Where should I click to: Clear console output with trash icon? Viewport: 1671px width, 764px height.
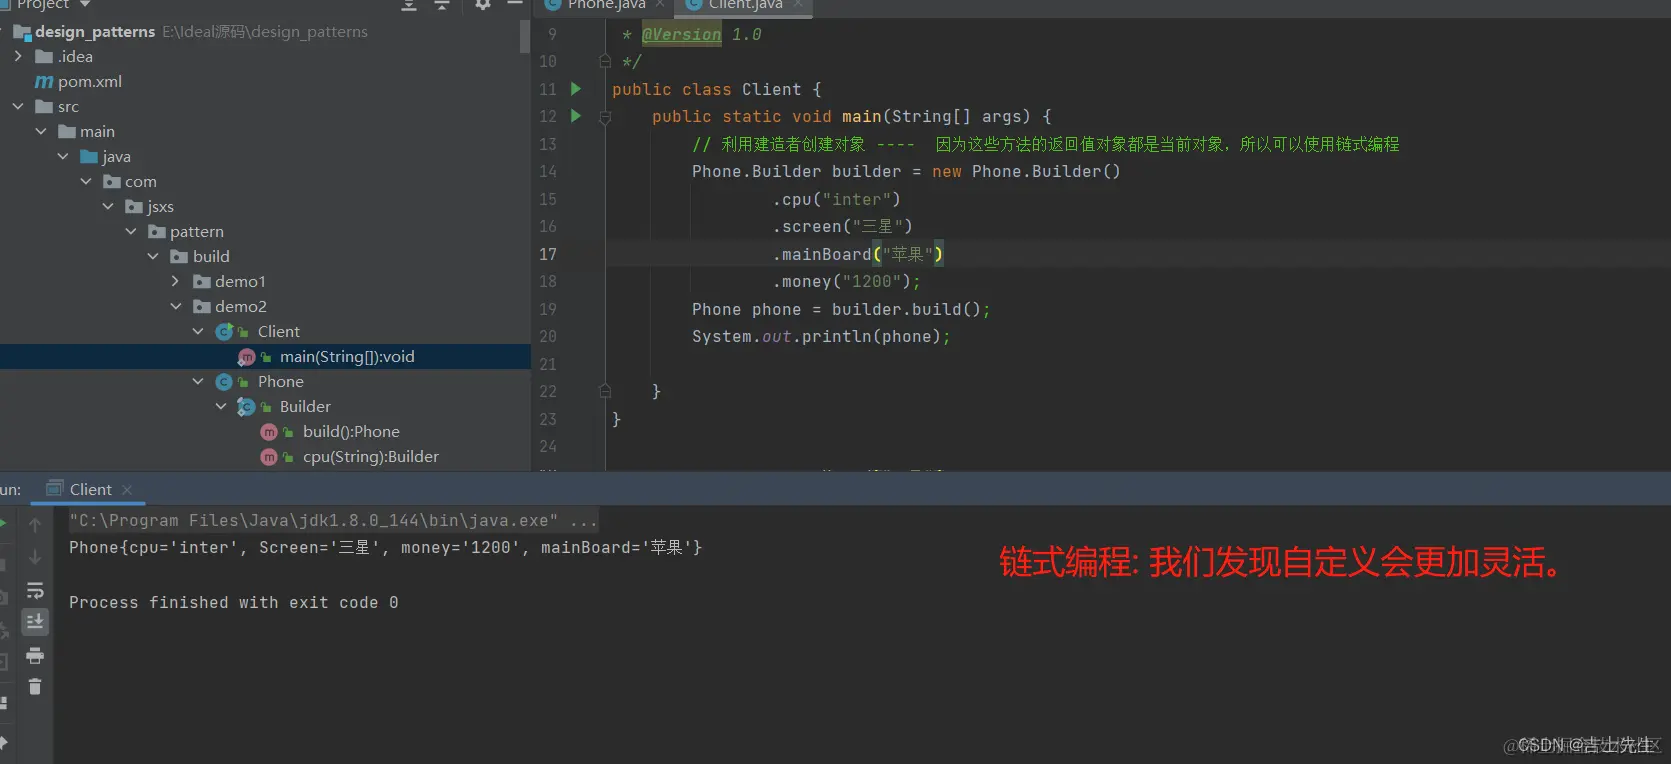[x=35, y=687]
